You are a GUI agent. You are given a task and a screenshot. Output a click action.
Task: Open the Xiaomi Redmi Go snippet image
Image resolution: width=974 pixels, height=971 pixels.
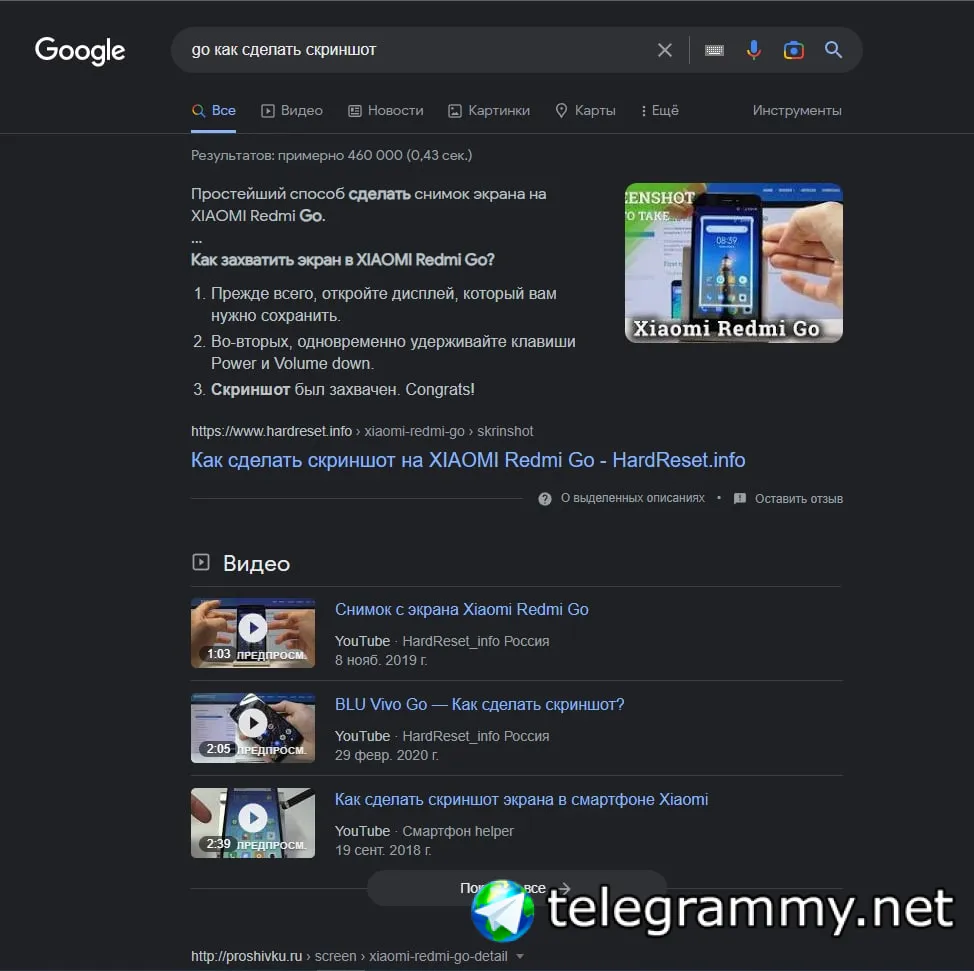coord(734,262)
